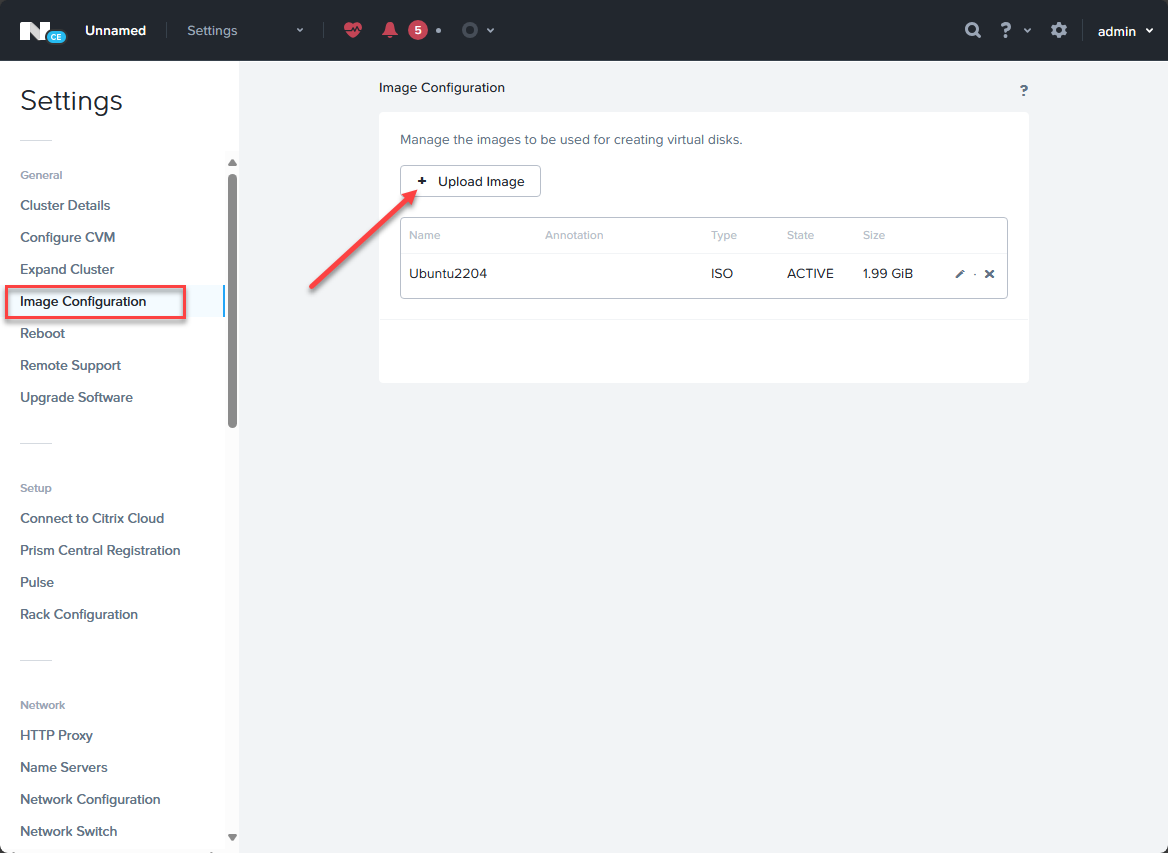Open Pulse settings
1168x853 pixels.
[36, 582]
